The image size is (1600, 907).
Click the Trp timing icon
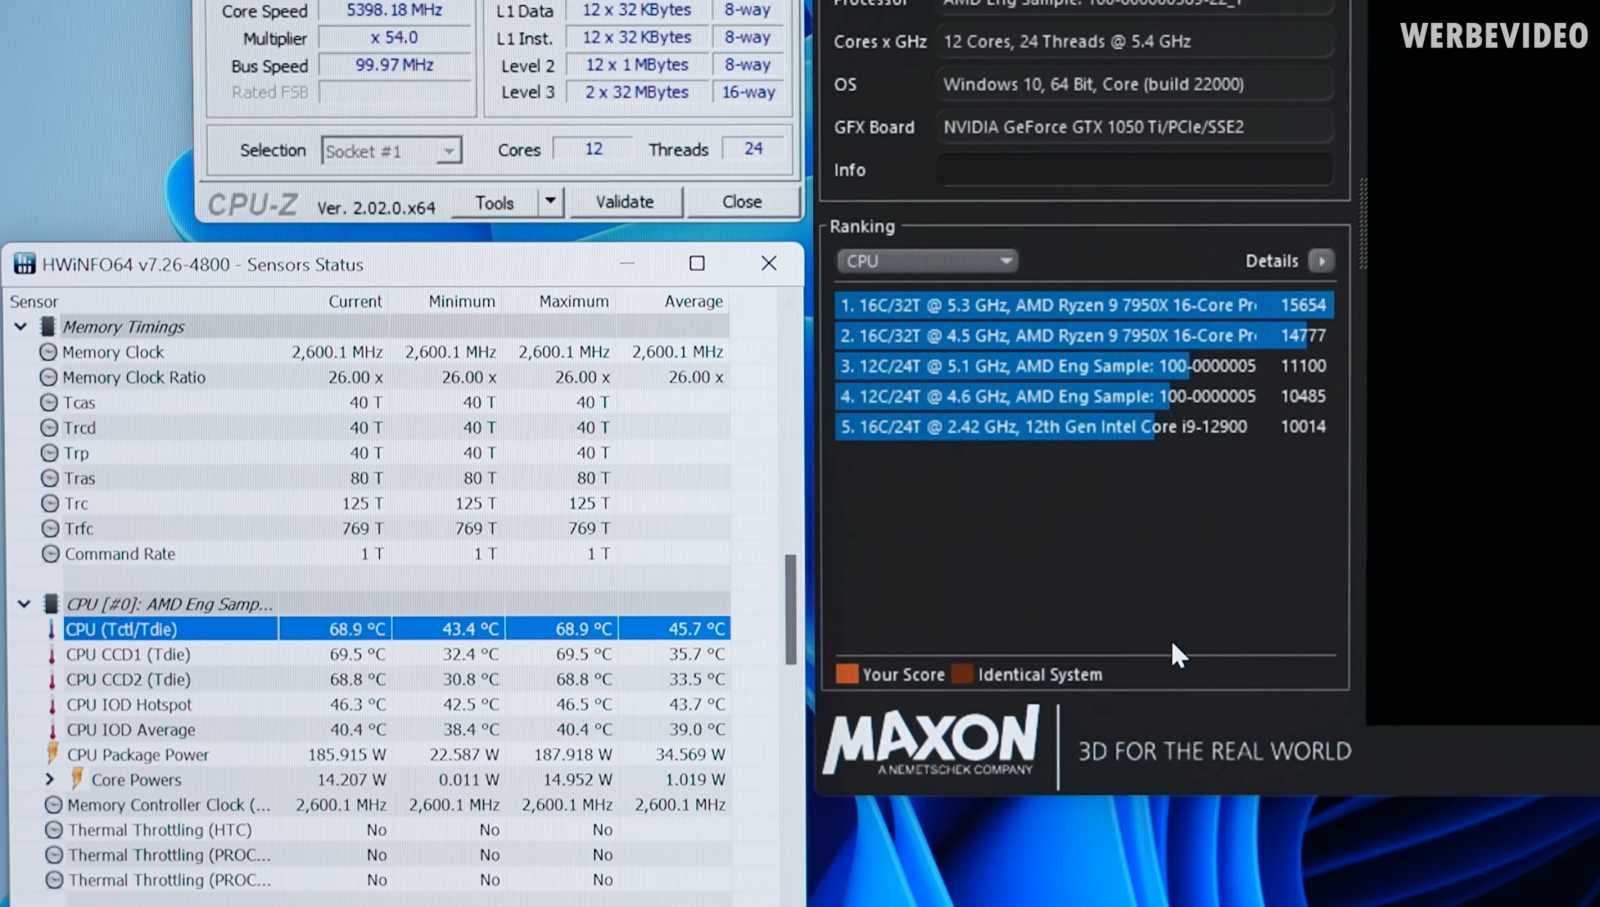50,453
